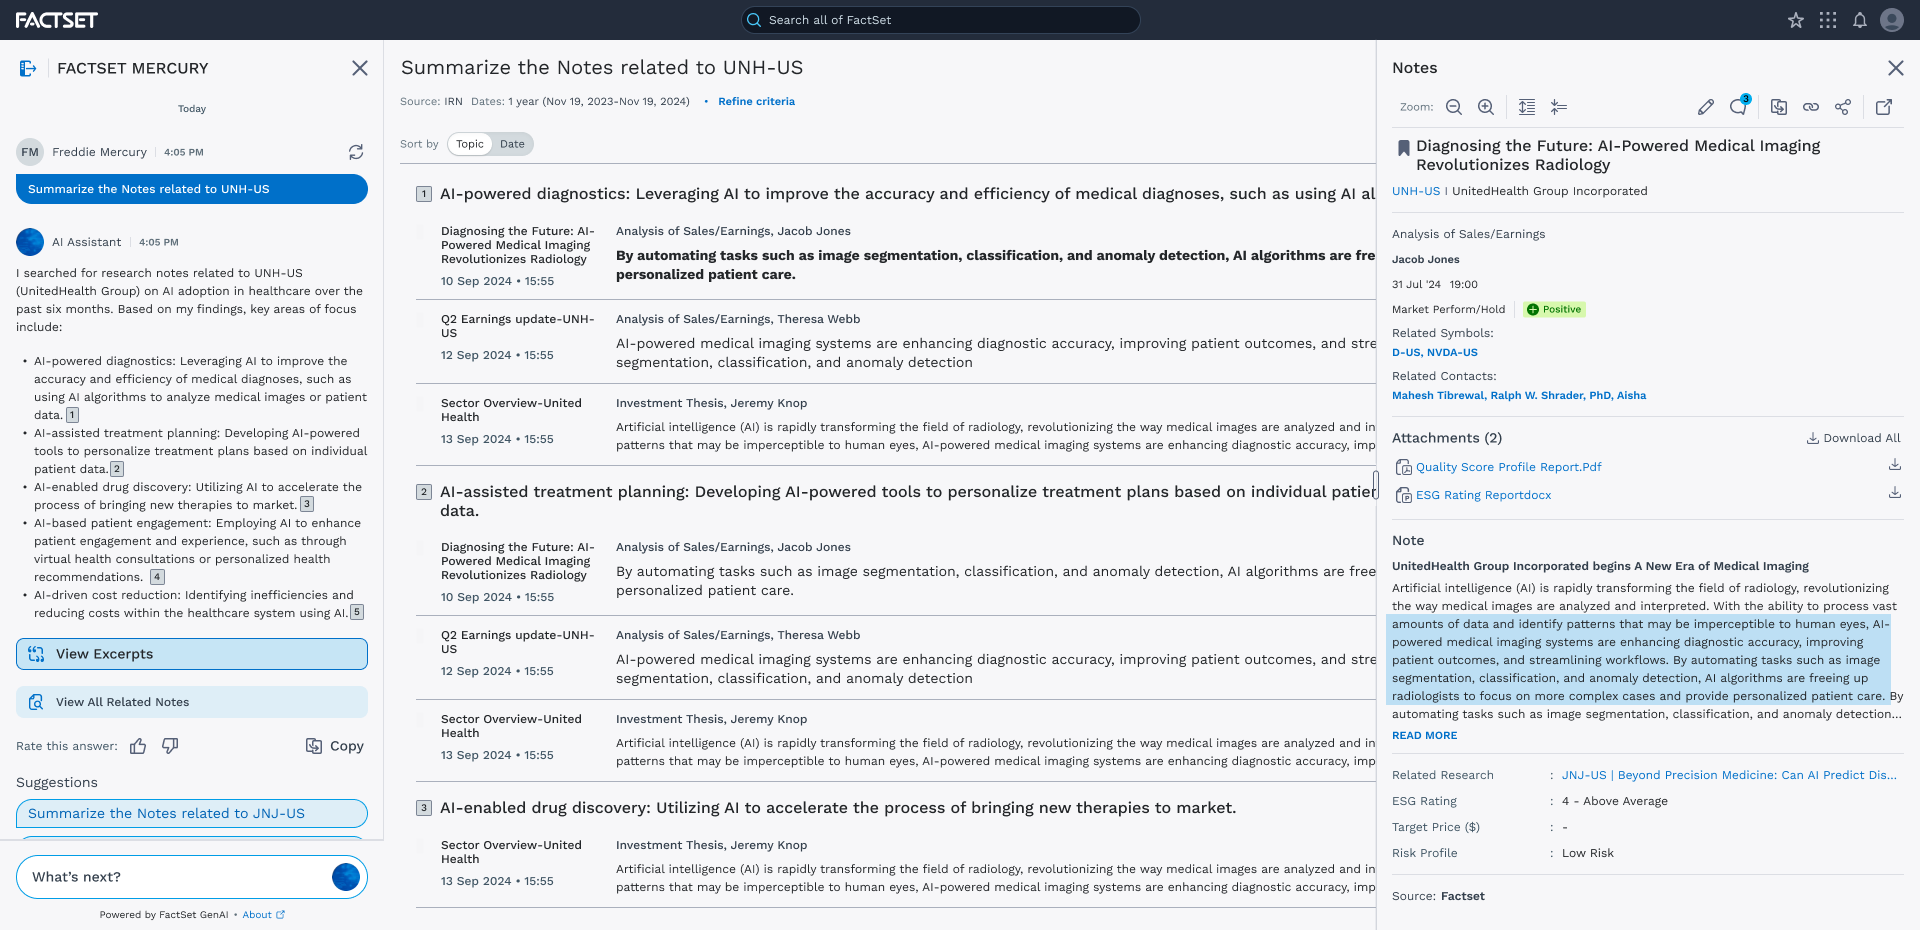This screenshot has width=1920, height=930.
Task: Open Quality Score Profile Report.Pdf attachment
Action: tap(1508, 467)
